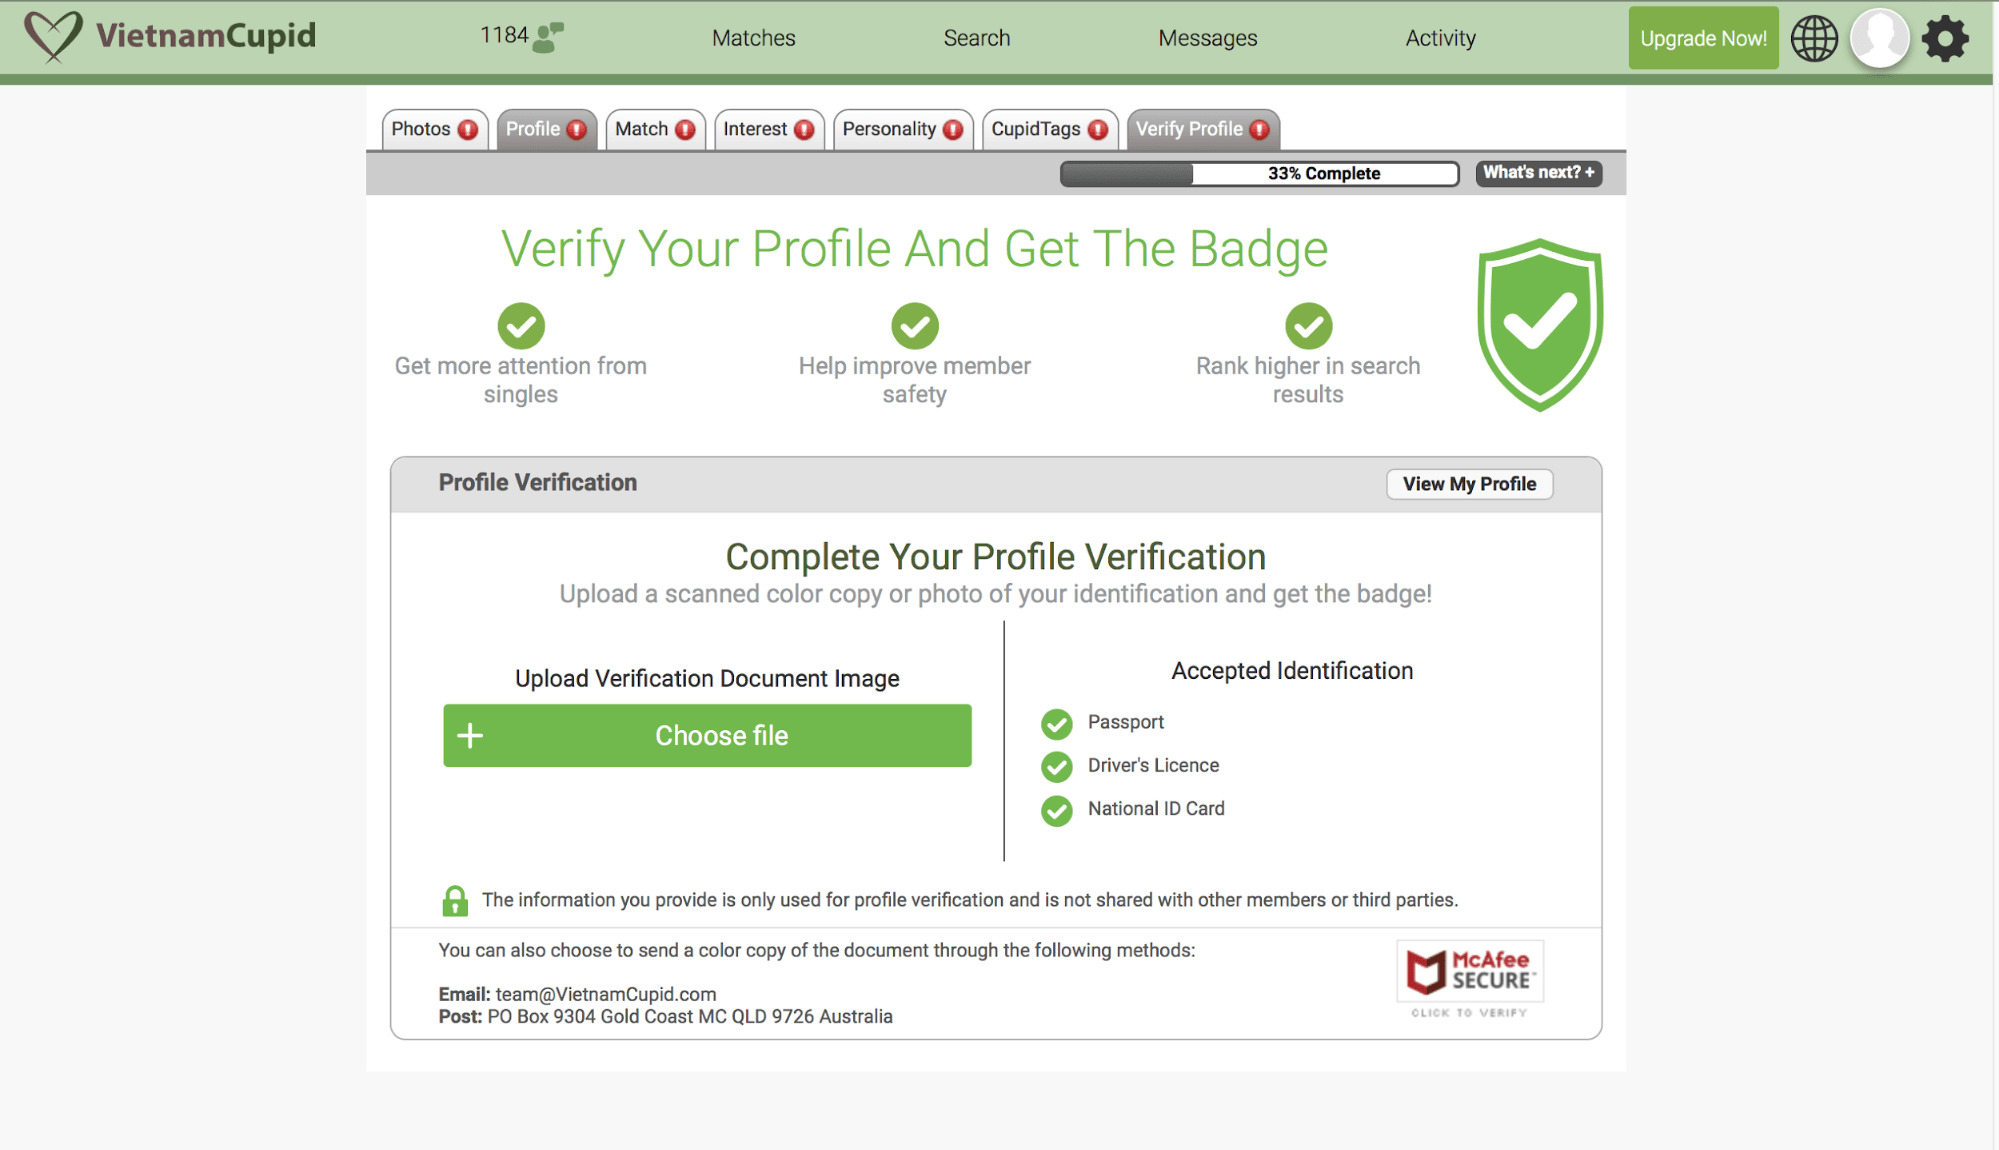Click the checkmark beside Driver's Licence

coord(1056,767)
